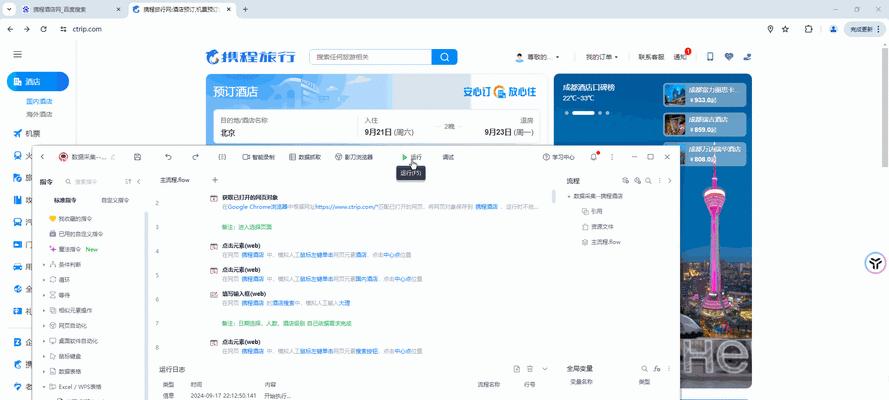889x400 pixels.
Task: Click the export log icon in 运行日志
Action: (517, 369)
